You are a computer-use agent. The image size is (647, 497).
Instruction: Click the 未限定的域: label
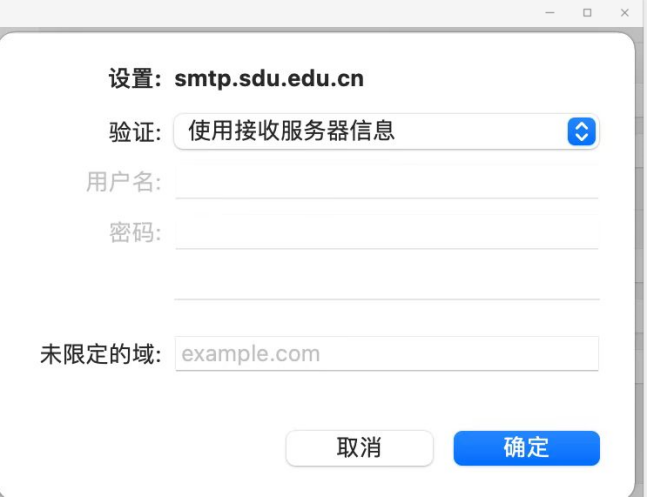(x=101, y=354)
